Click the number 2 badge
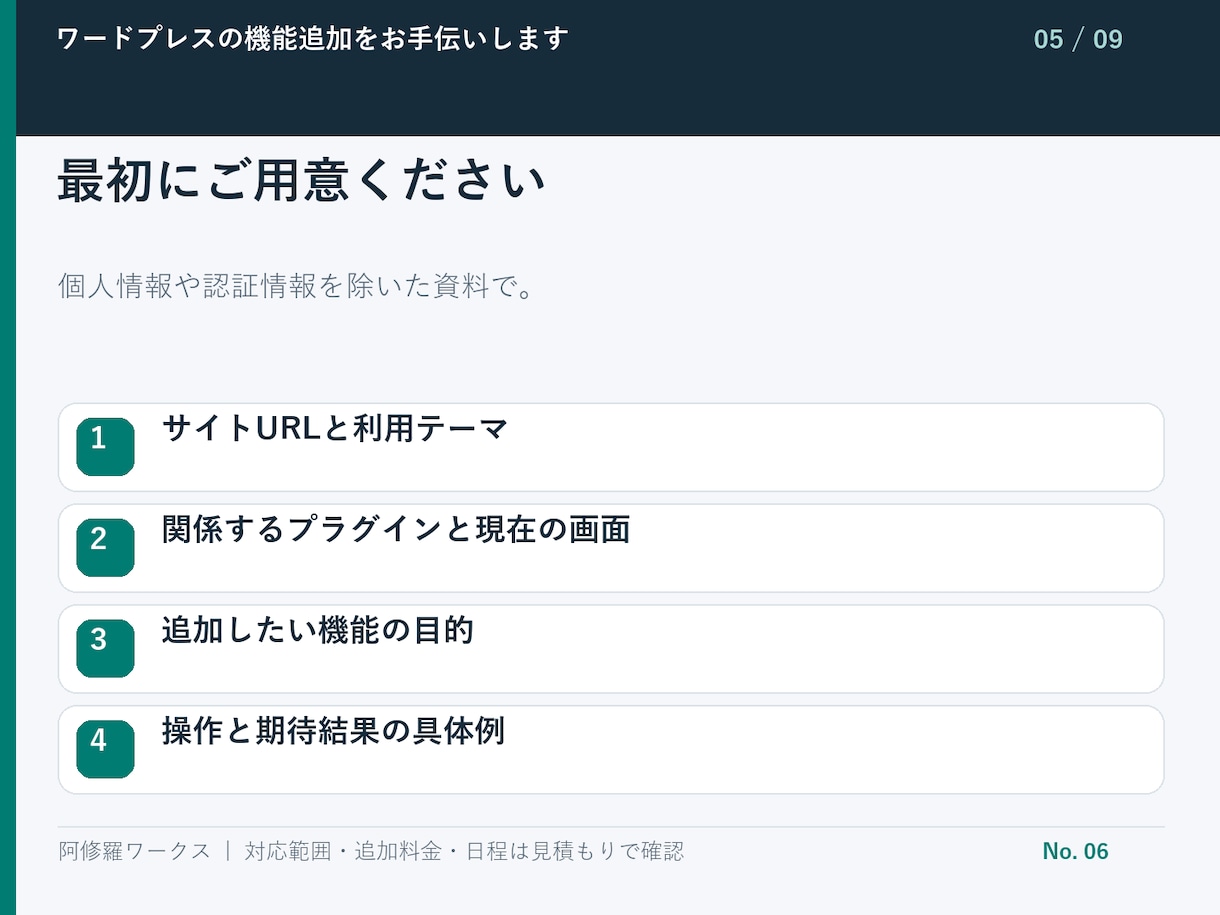 [x=105, y=548]
